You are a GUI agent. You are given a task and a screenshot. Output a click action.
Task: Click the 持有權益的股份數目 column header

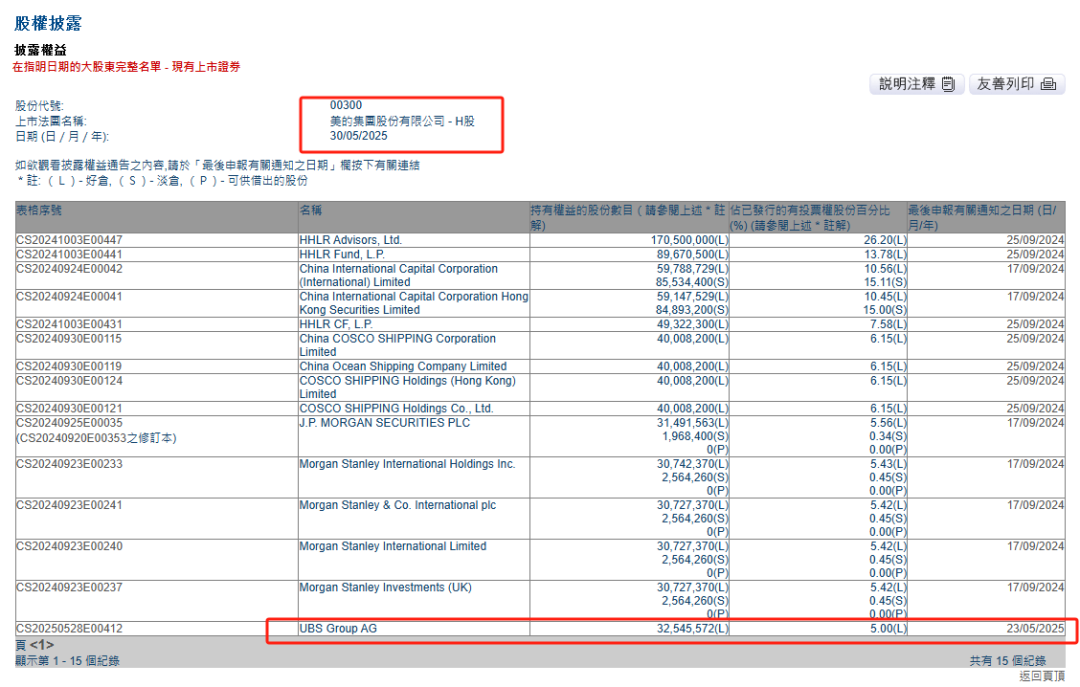click(x=628, y=217)
